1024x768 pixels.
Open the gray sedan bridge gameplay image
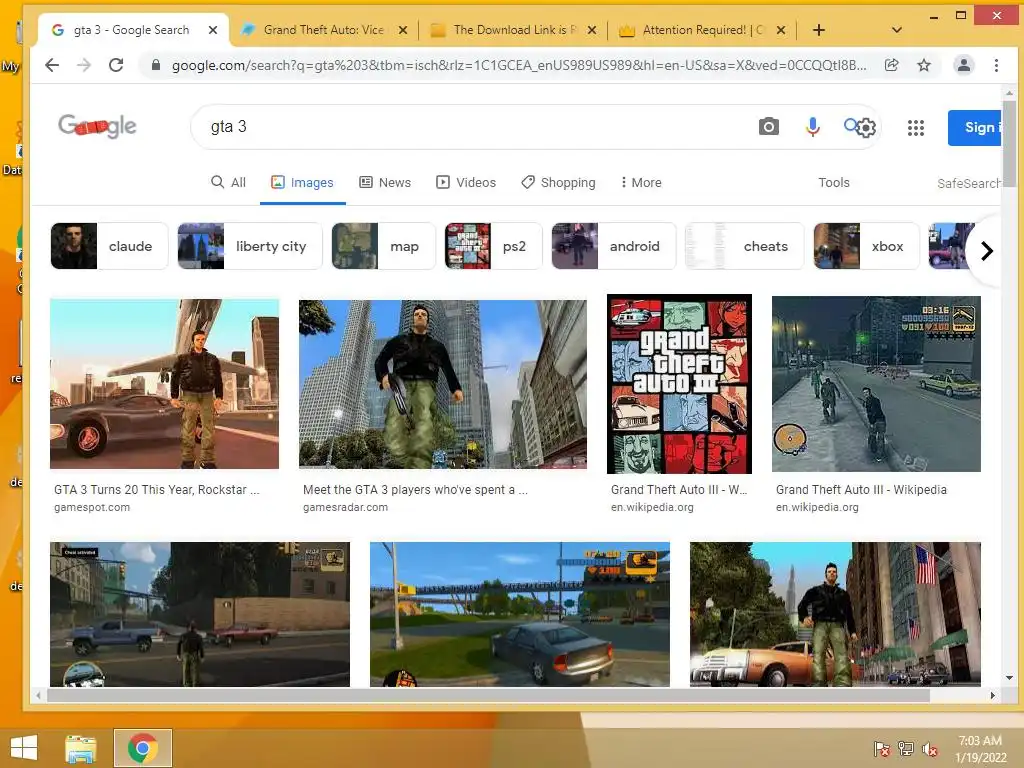coord(519,614)
